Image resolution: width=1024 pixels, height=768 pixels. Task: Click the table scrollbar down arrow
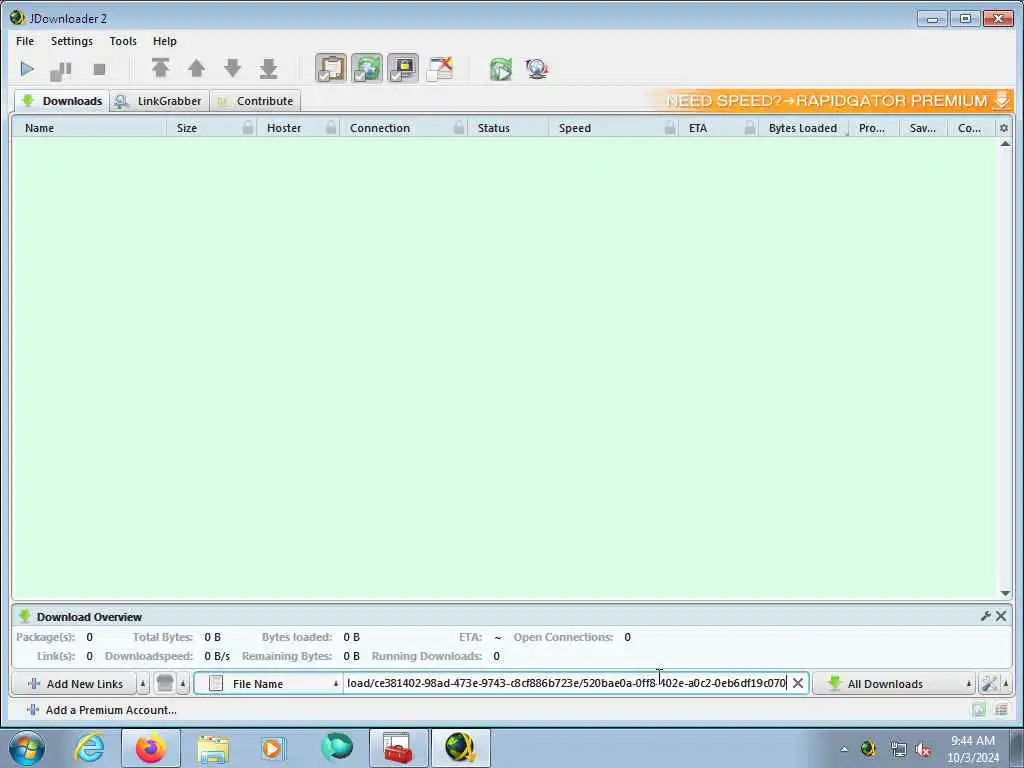pos(1005,593)
